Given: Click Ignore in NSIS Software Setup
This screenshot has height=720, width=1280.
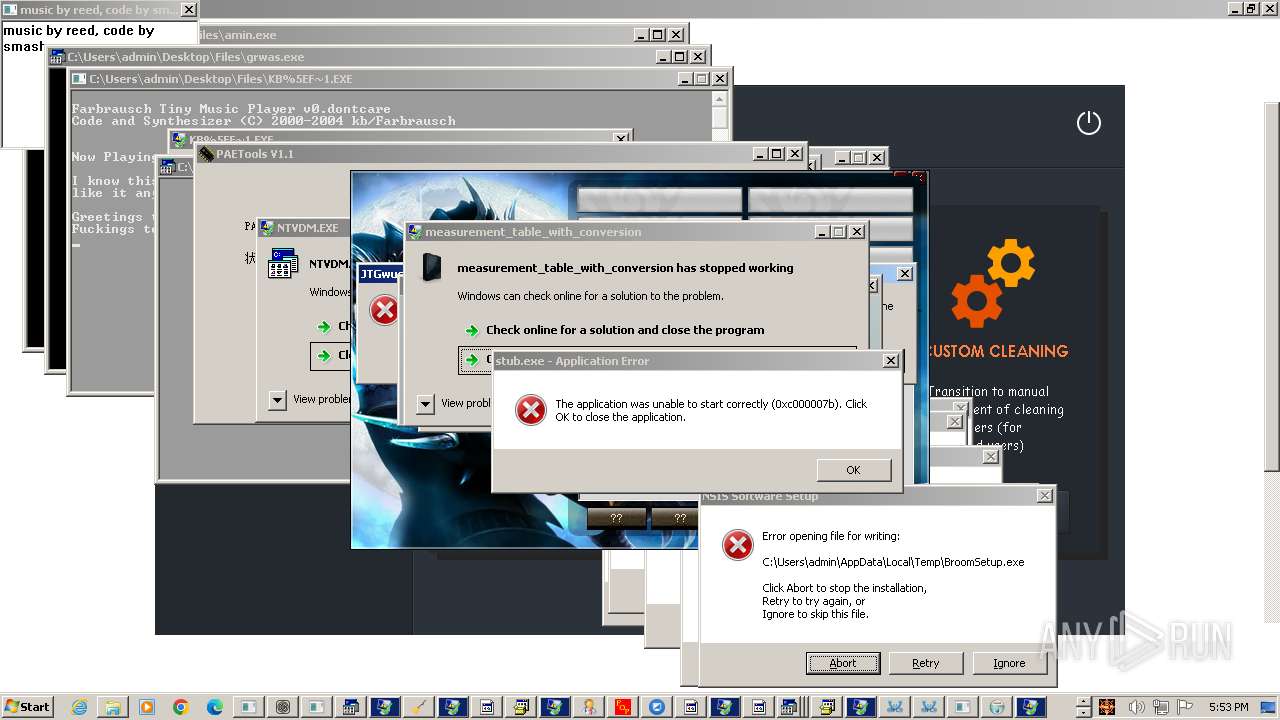Looking at the screenshot, I should click(x=1009, y=663).
